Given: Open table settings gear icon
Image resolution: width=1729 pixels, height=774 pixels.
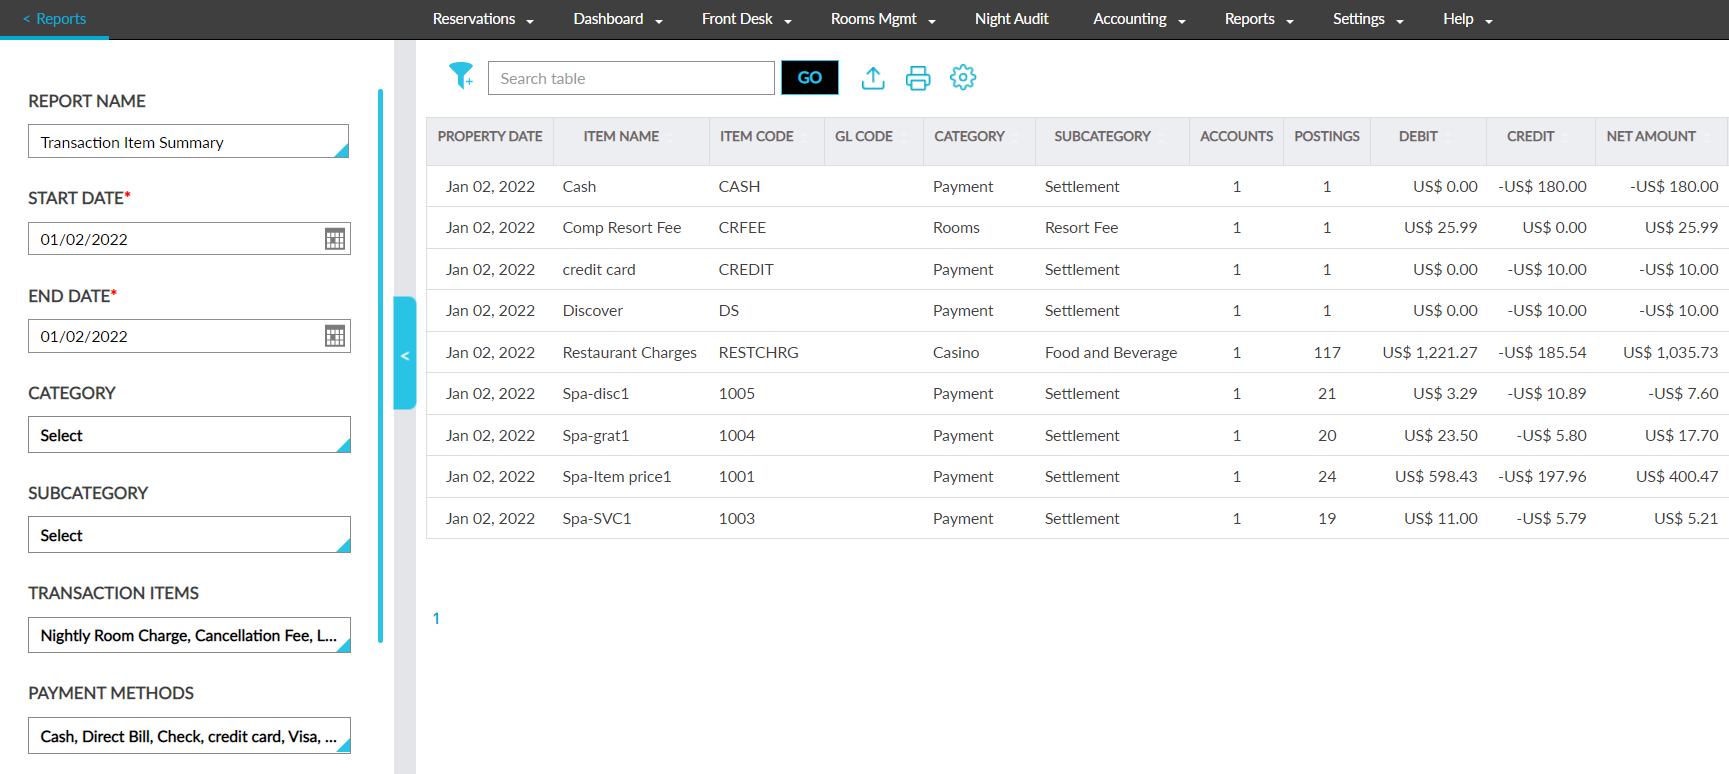Looking at the screenshot, I should pos(963,77).
